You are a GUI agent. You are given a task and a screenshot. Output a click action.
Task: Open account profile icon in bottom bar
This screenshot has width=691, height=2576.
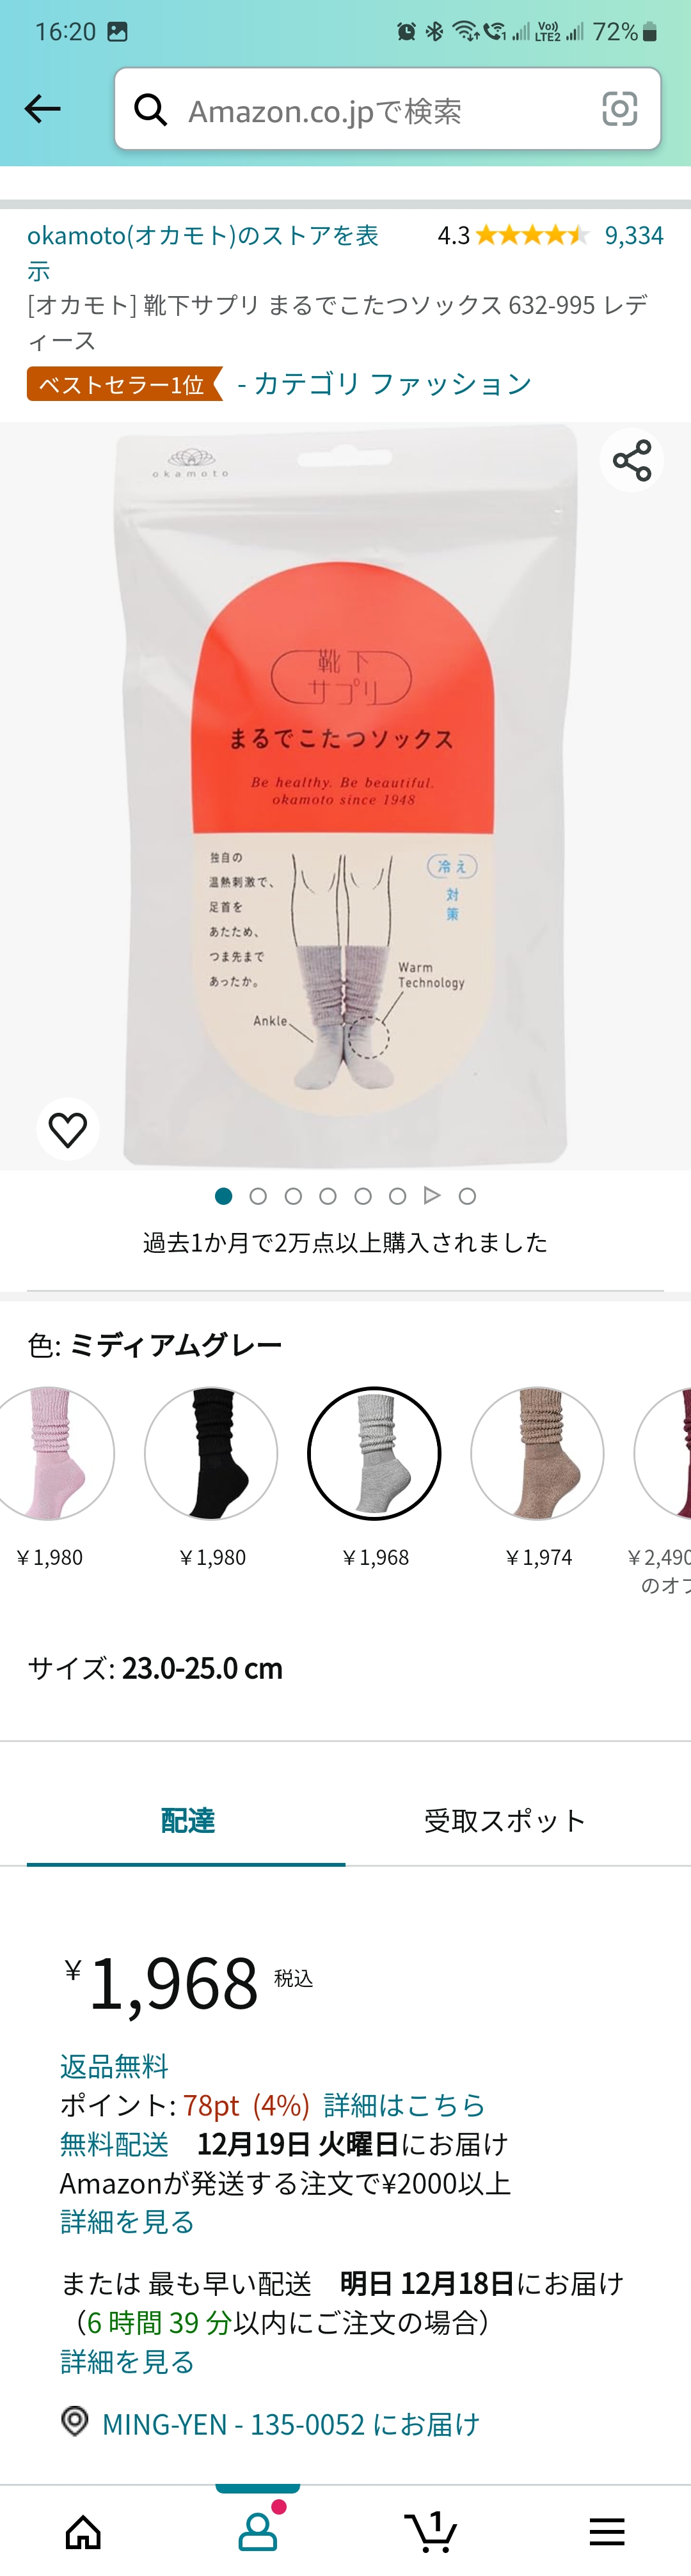(258, 2530)
